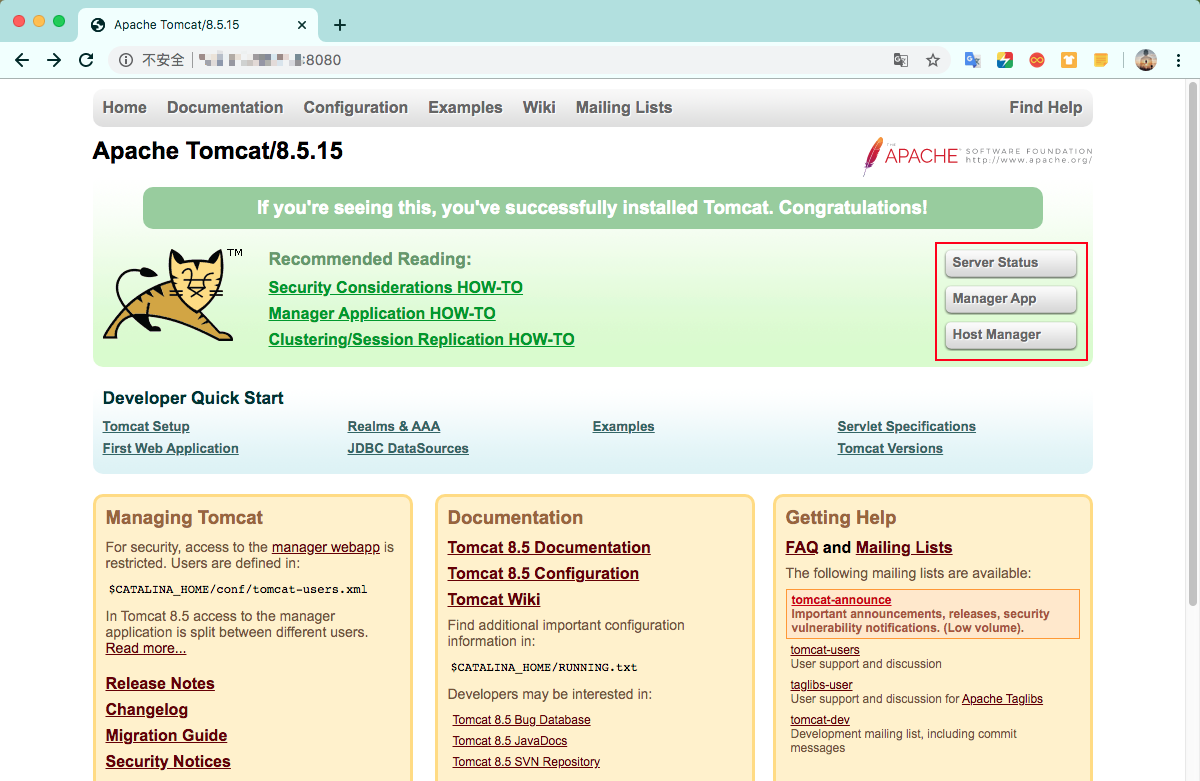Image resolution: width=1200 pixels, height=781 pixels.
Task: Open the Chrome profile avatar
Action: (x=1146, y=60)
